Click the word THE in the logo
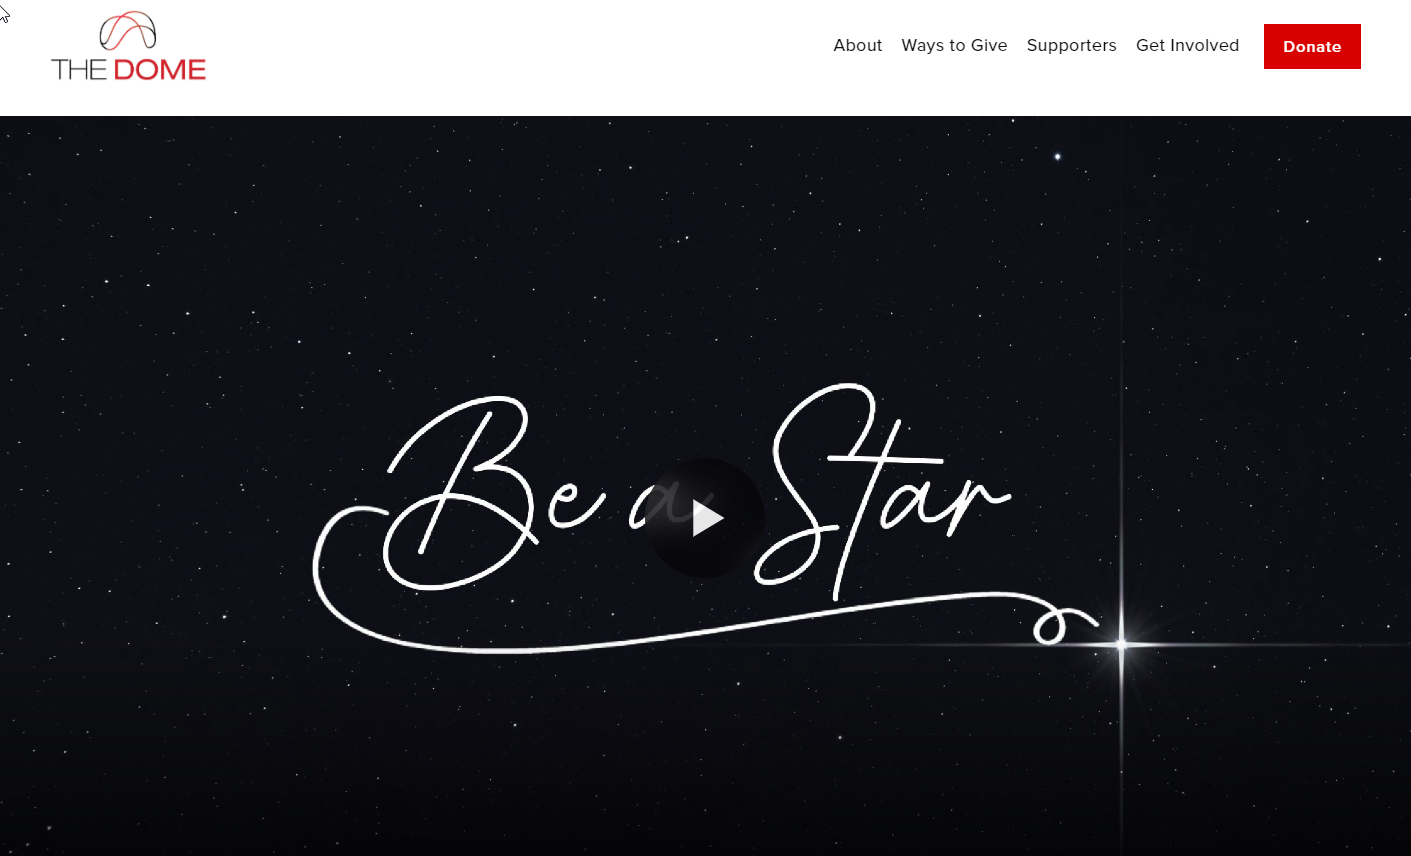1411x856 pixels. 79,69
